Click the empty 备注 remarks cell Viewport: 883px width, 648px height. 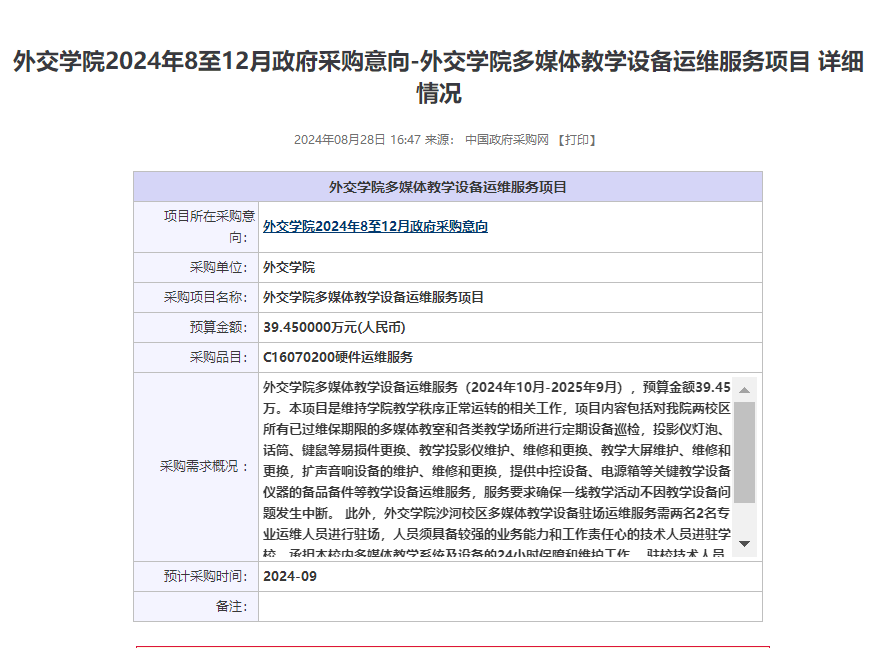tap(509, 606)
